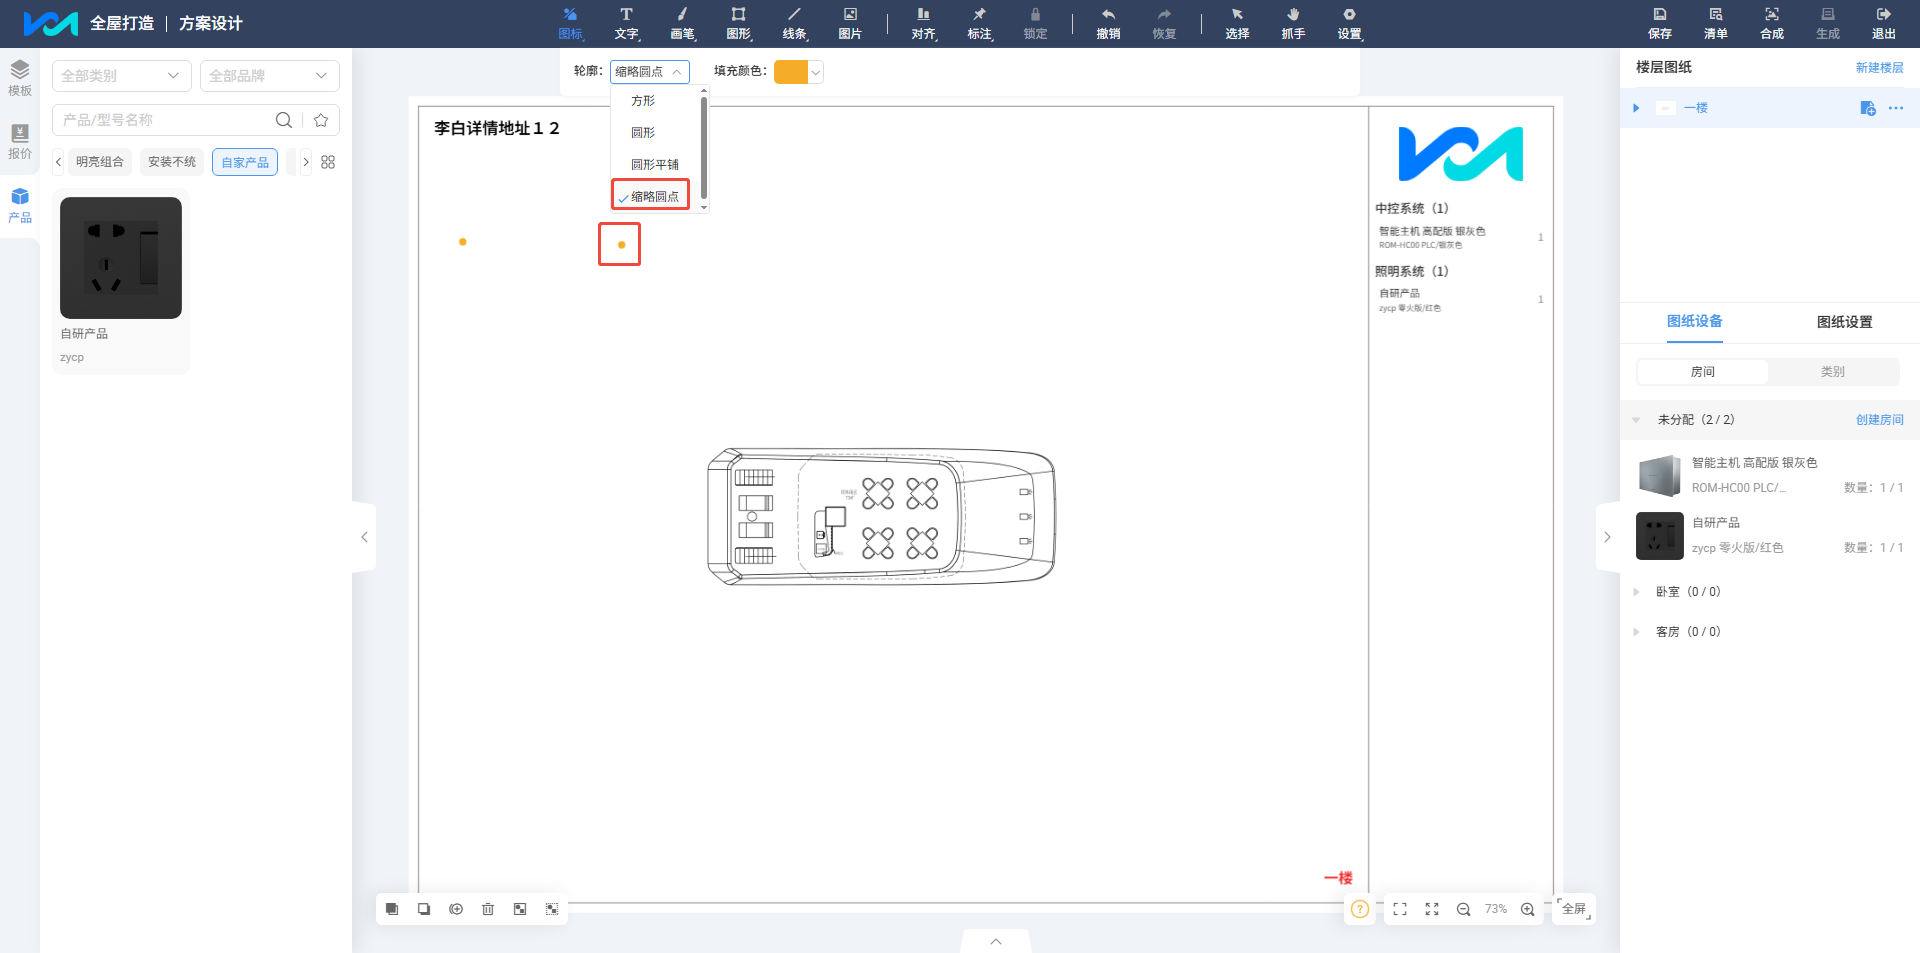The image size is (1920, 953).
Task: Select the 标注 annotation tool
Action: [x=980, y=23]
